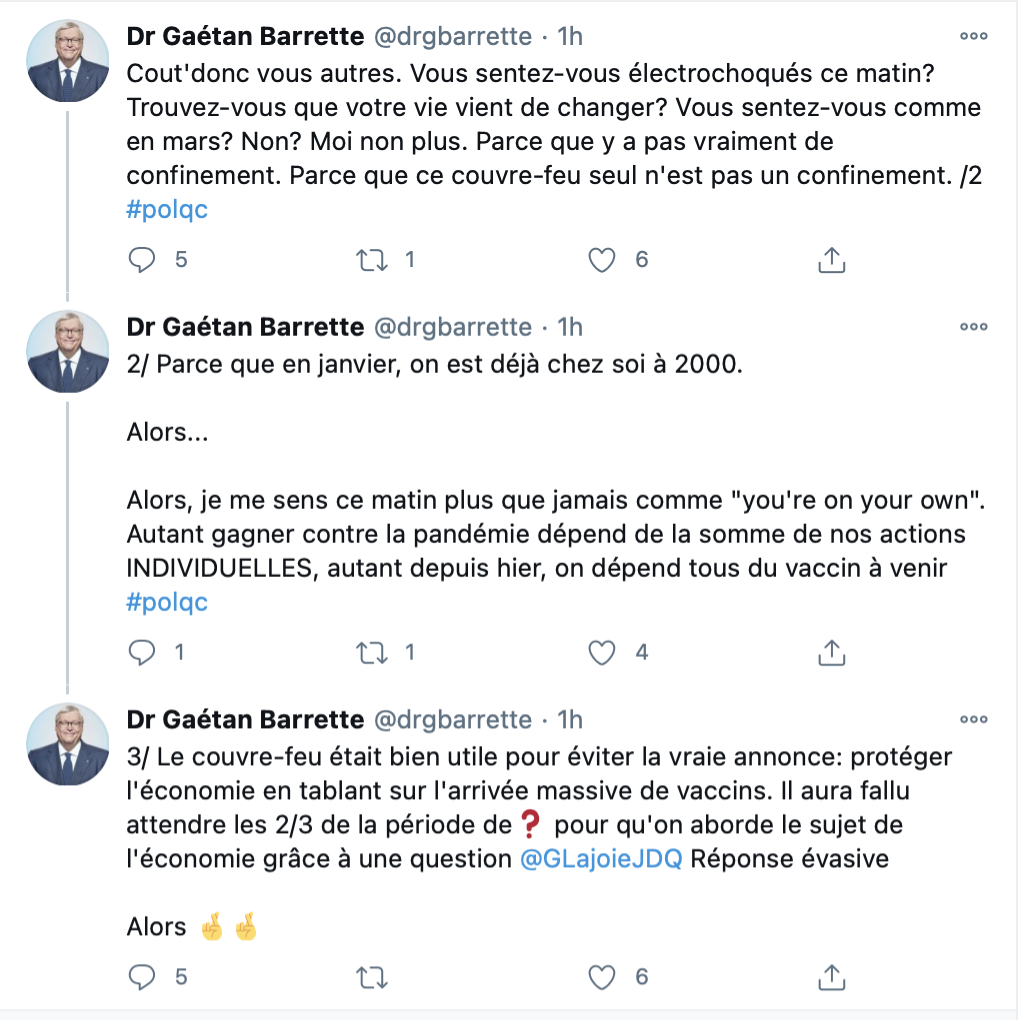Like the second tweet with four likes
The image size is (1022, 1020).
602,652
